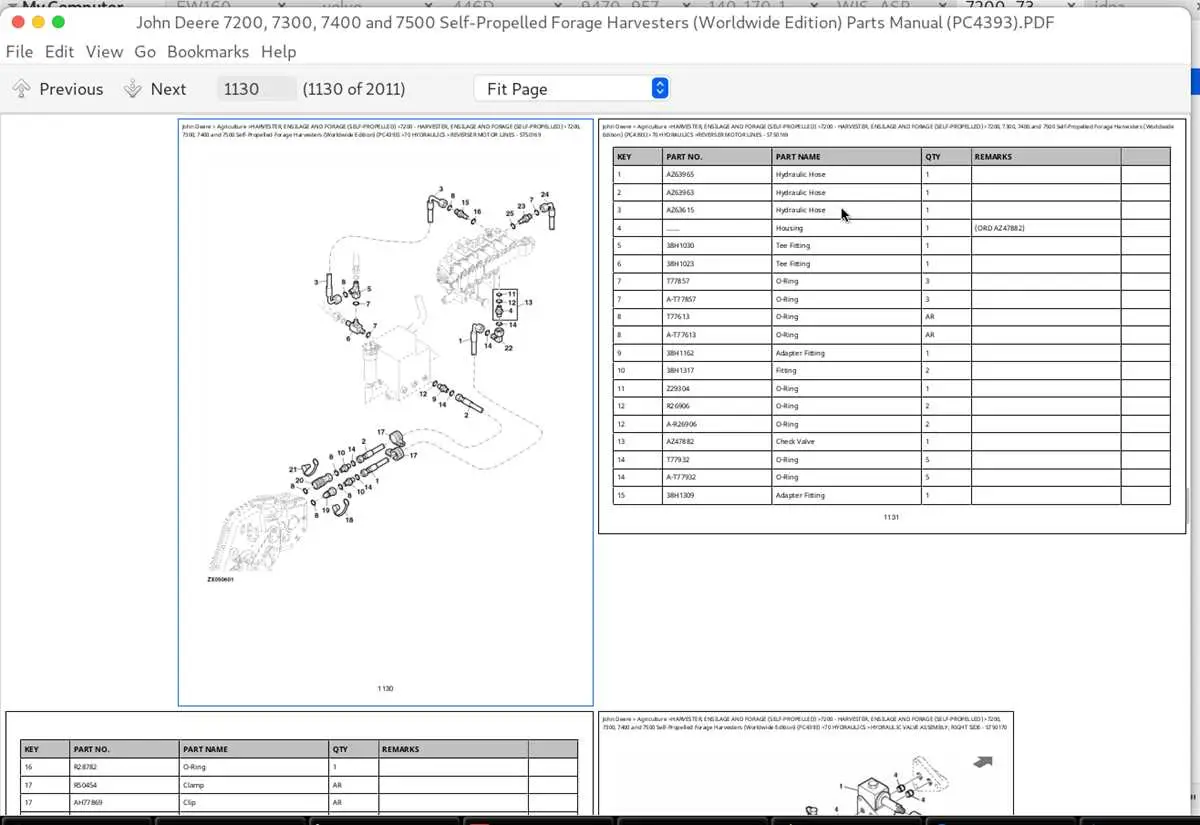
Task: Click the Check Valve part name
Action: point(795,441)
